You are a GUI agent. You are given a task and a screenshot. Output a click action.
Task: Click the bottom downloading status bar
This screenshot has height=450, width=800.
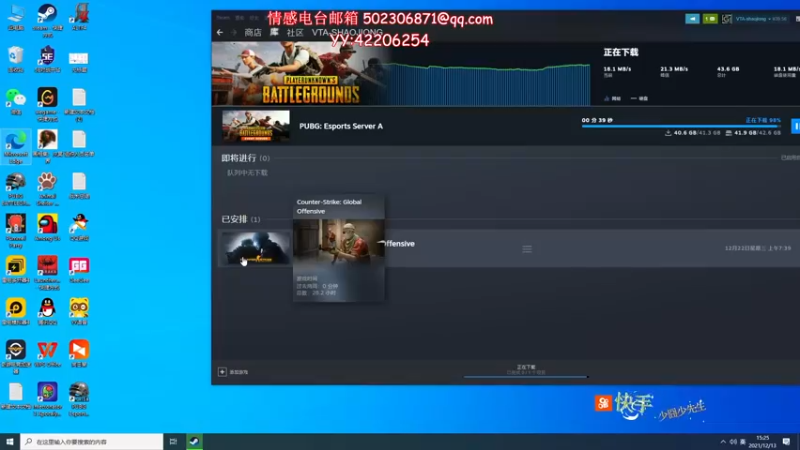tap(526, 371)
